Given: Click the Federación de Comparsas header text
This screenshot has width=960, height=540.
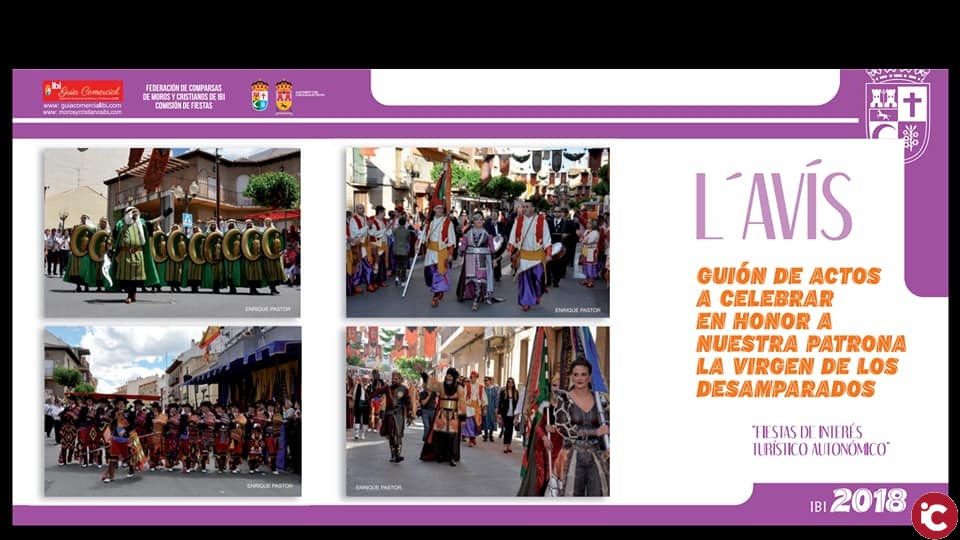Looking at the screenshot, I should 185,96.
